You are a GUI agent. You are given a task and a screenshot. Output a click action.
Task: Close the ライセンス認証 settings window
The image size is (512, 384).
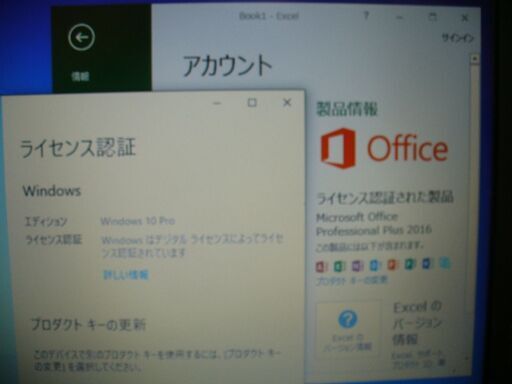click(287, 102)
